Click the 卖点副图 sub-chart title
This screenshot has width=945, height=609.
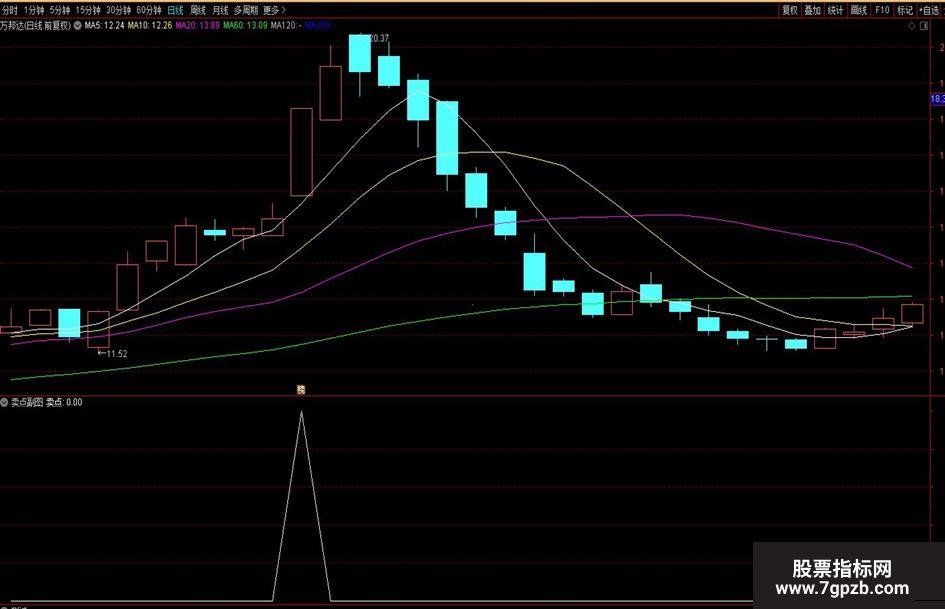(27, 402)
